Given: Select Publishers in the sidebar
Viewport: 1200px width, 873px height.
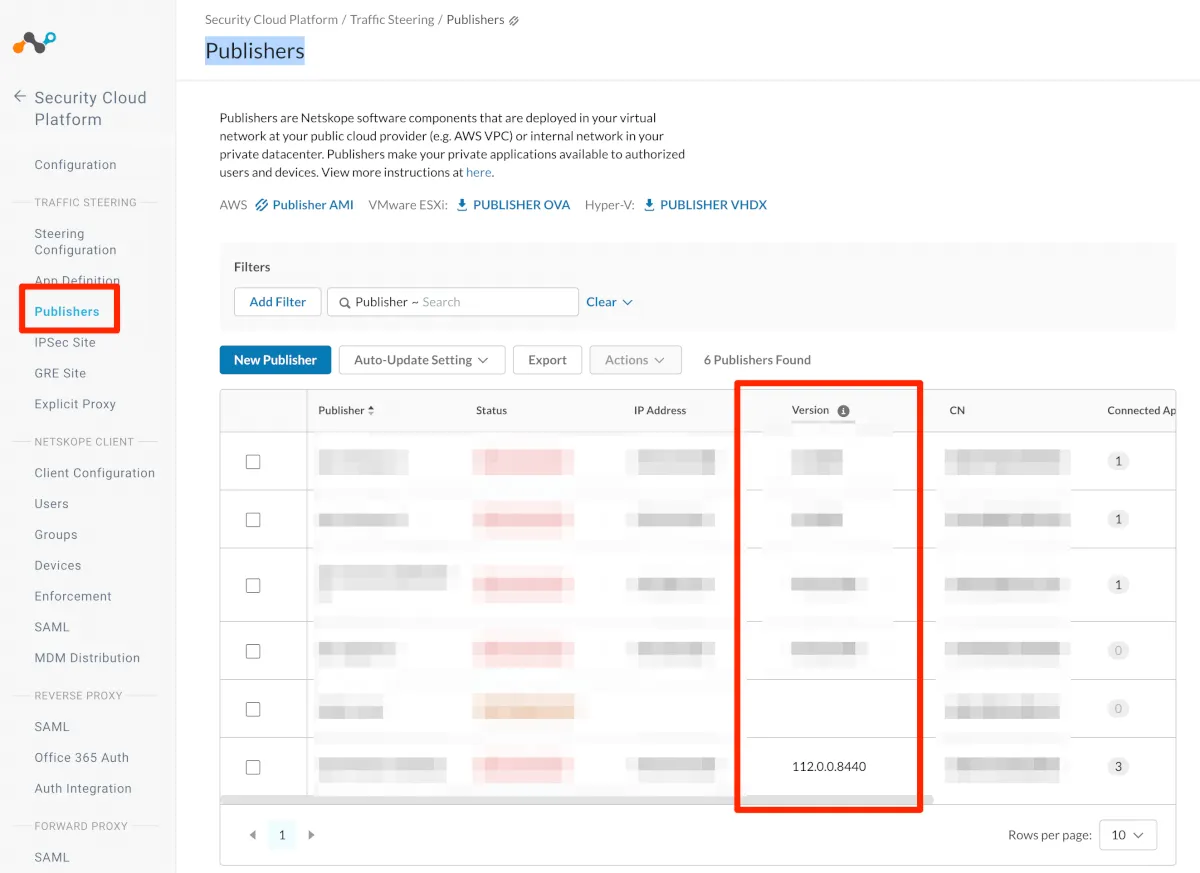Looking at the screenshot, I should [x=67, y=311].
